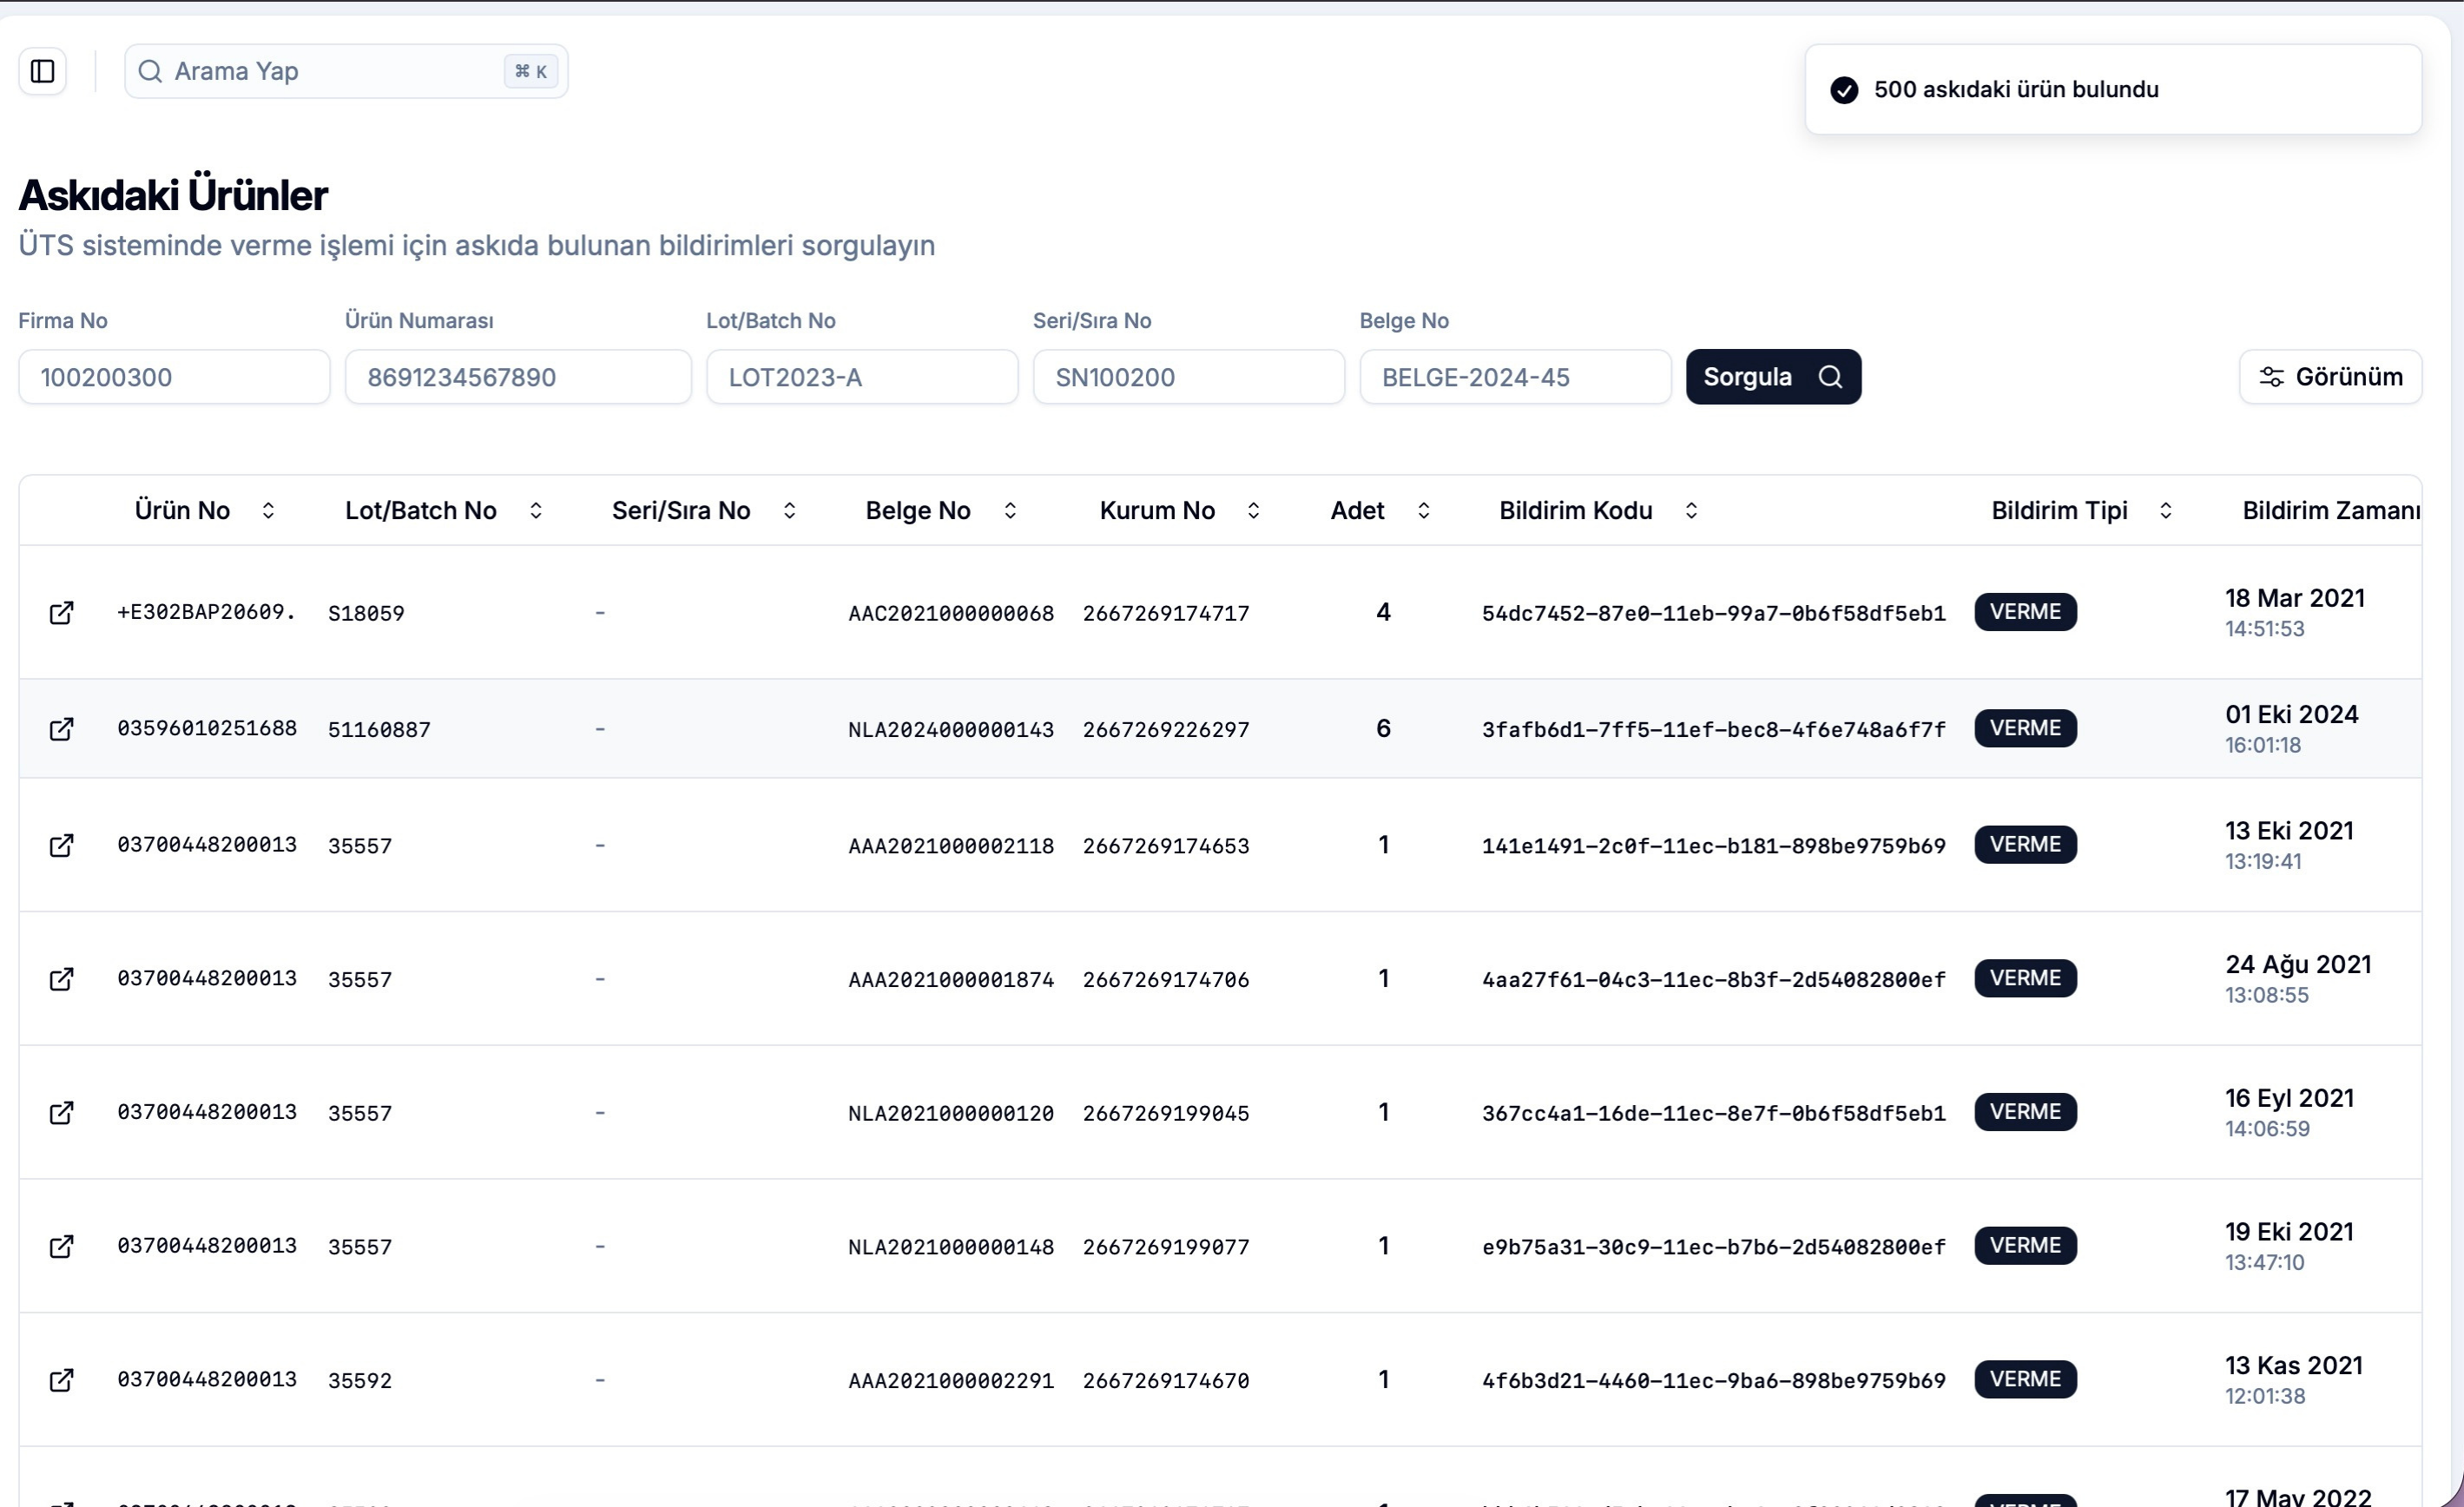This screenshot has height=1507, width=2464.
Task: Click the date 01 Eki 2024
Action: click(x=2292, y=714)
